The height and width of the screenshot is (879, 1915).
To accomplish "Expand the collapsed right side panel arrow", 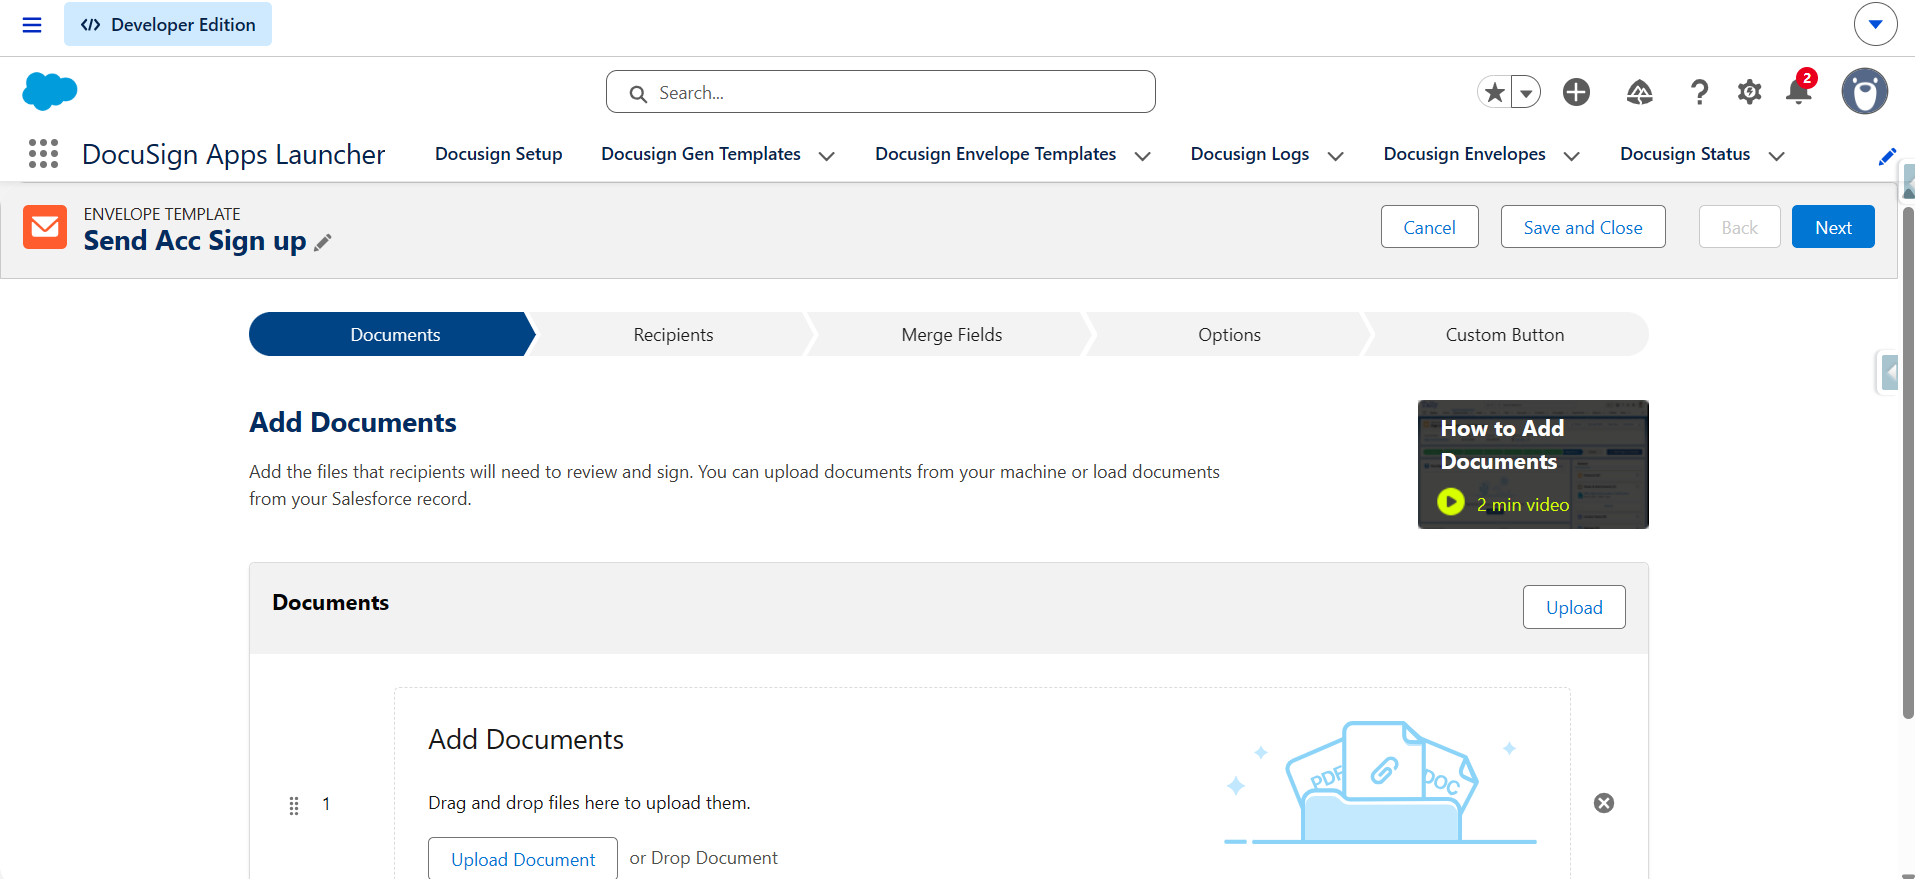I will (x=1889, y=372).
